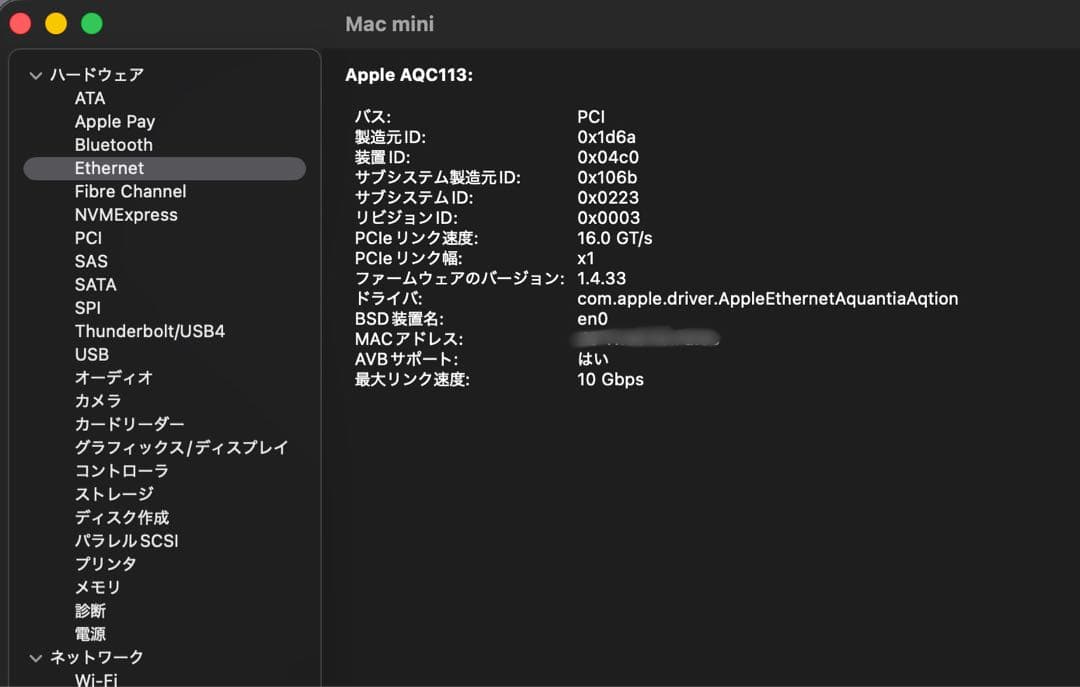Viewport: 1080px width, 687px height.
Task: Click the Mac mini window title
Action: tap(390, 24)
